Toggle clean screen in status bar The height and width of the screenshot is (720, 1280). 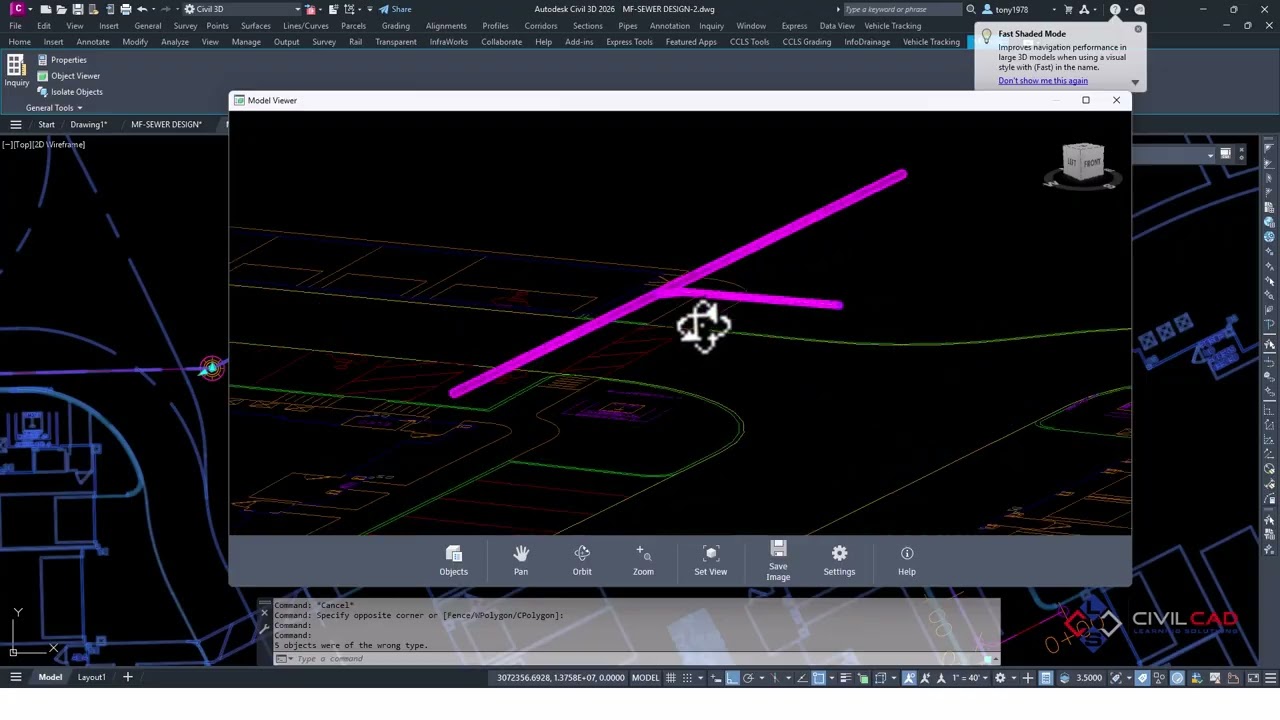1253,677
